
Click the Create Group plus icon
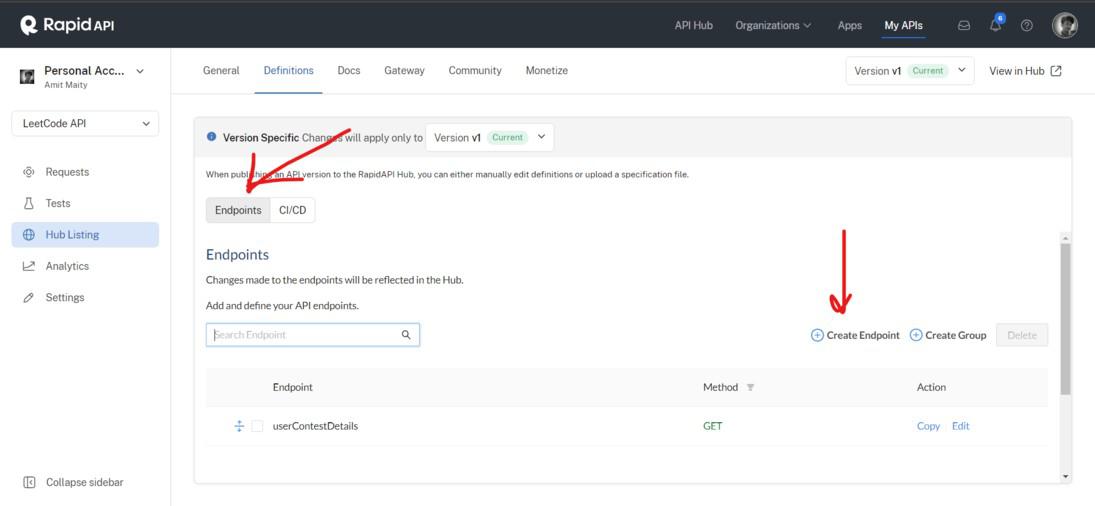point(916,335)
